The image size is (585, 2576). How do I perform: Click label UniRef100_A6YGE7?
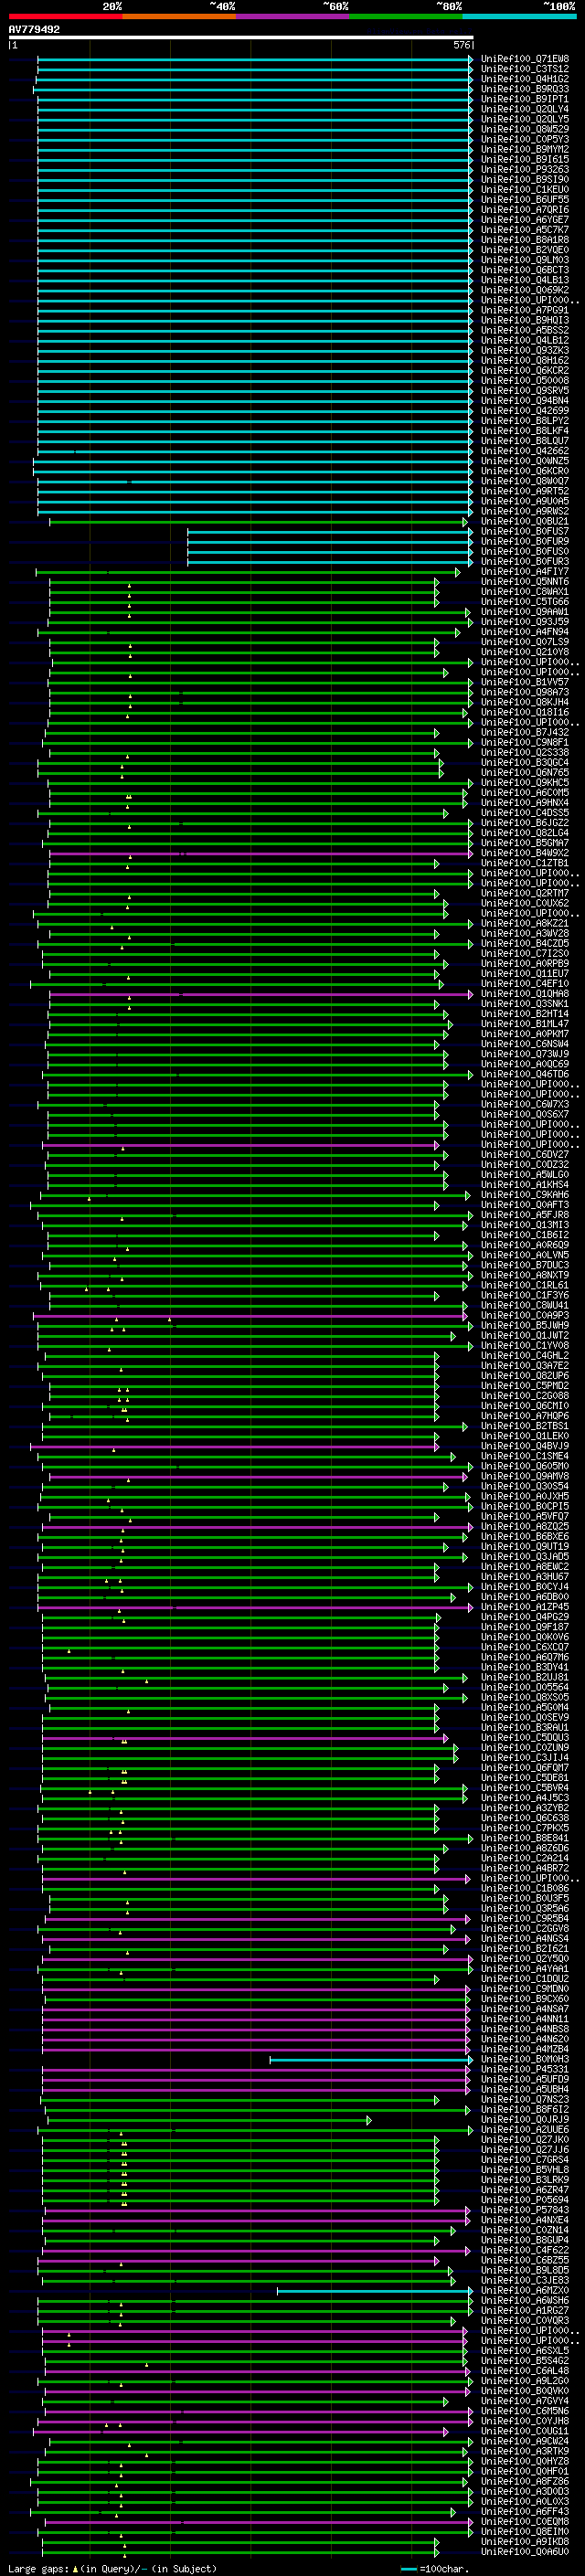point(525,220)
